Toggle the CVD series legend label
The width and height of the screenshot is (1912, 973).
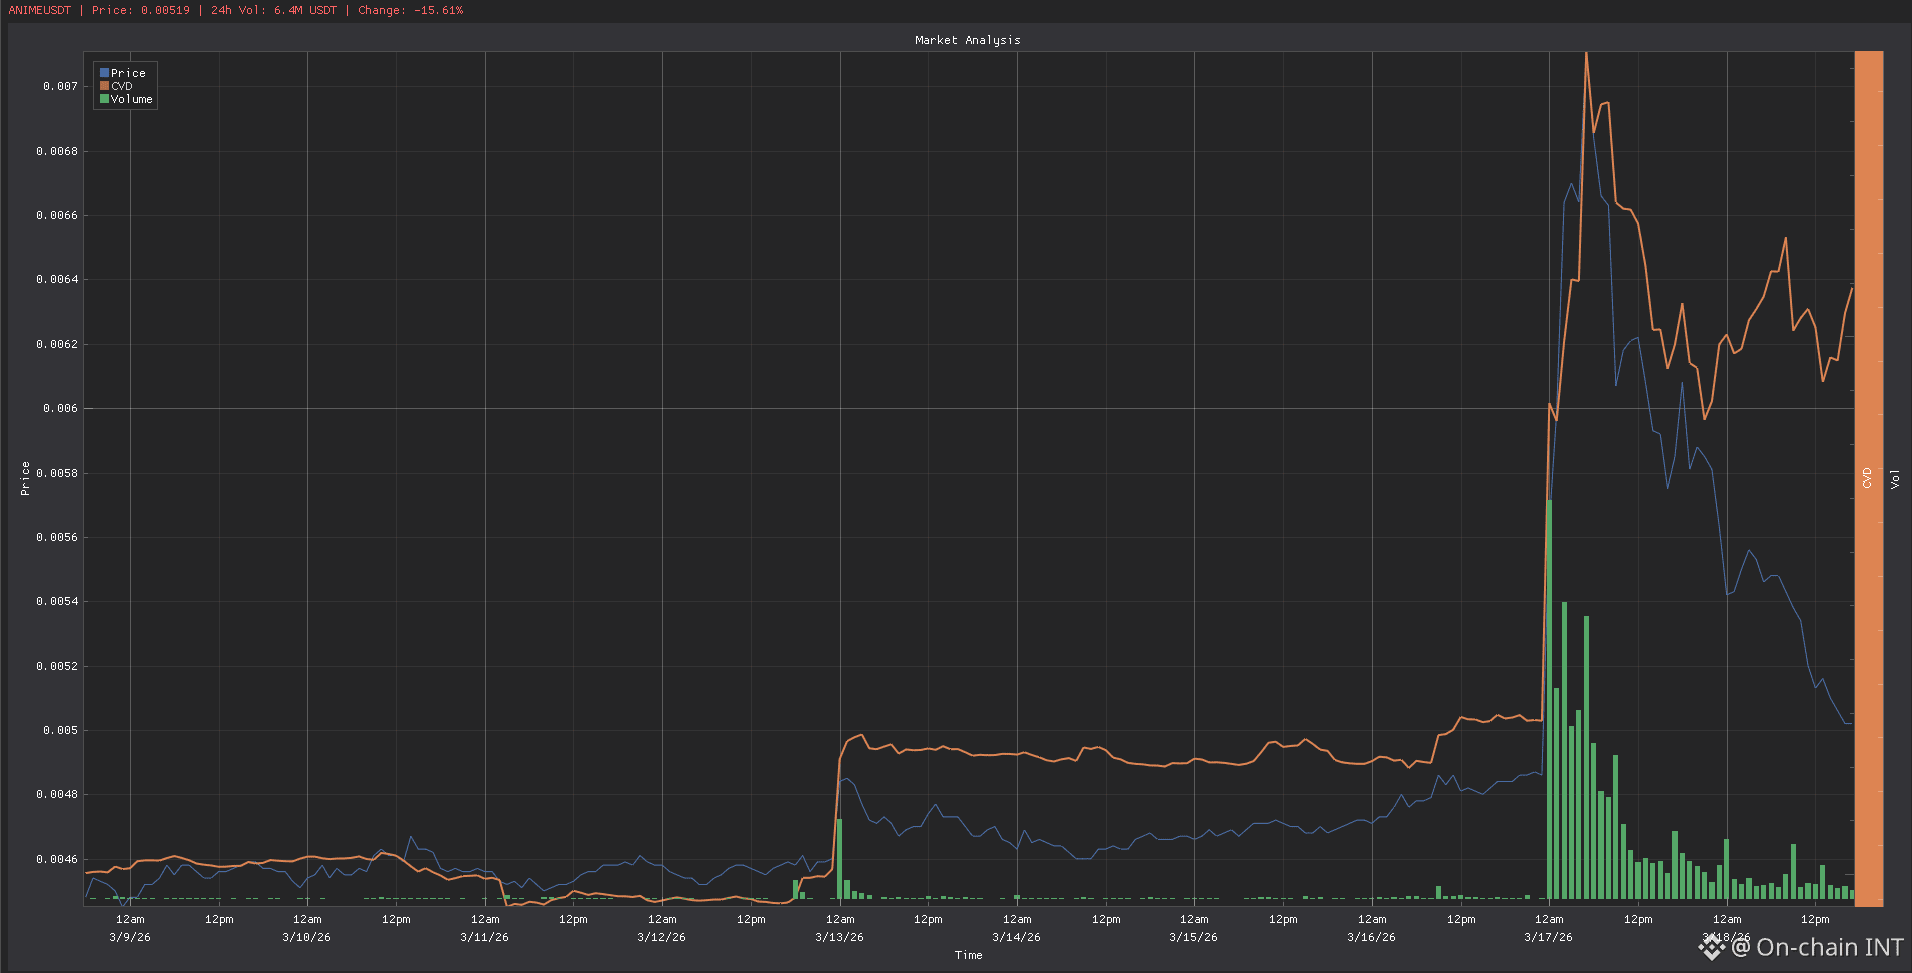tap(121, 86)
